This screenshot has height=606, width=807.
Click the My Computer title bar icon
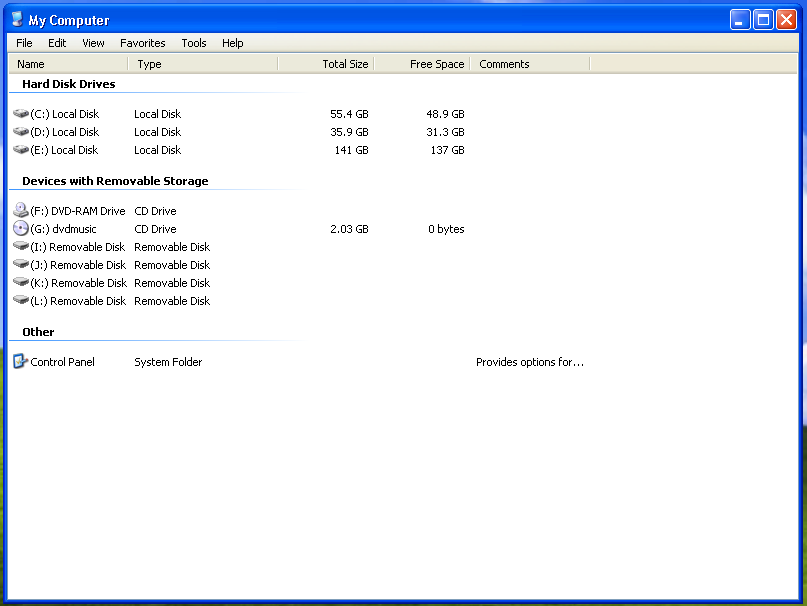pyautogui.click(x=17, y=20)
